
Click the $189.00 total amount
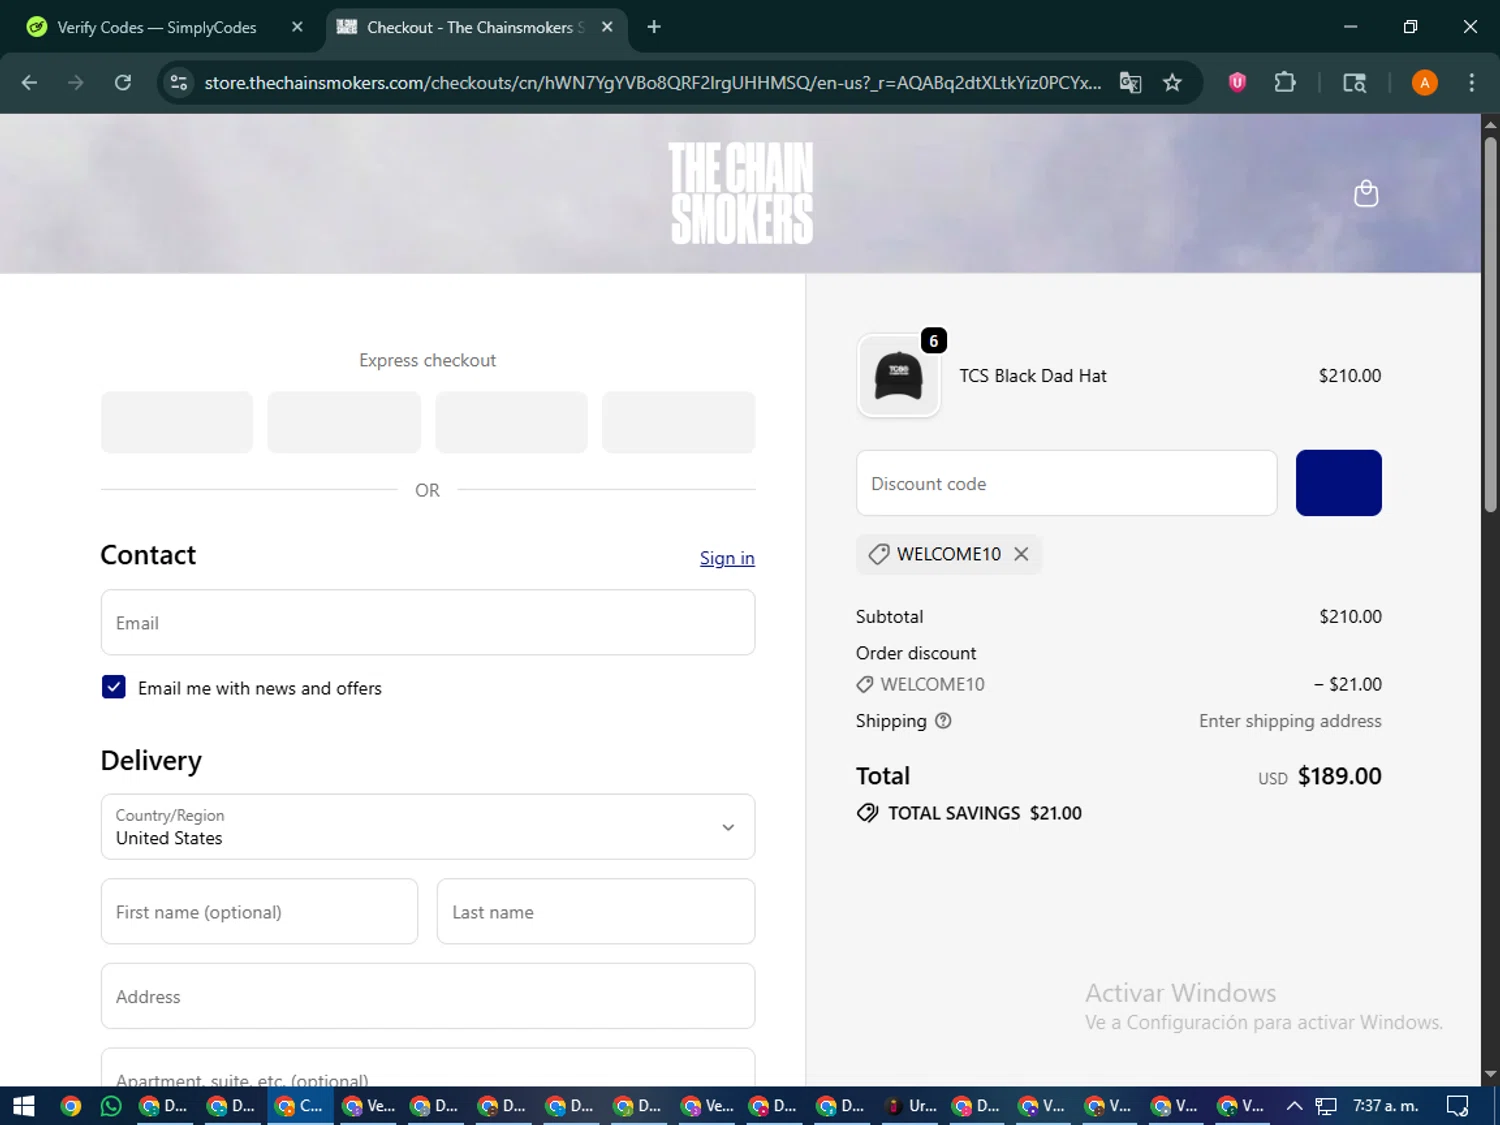tap(1339, 776)
